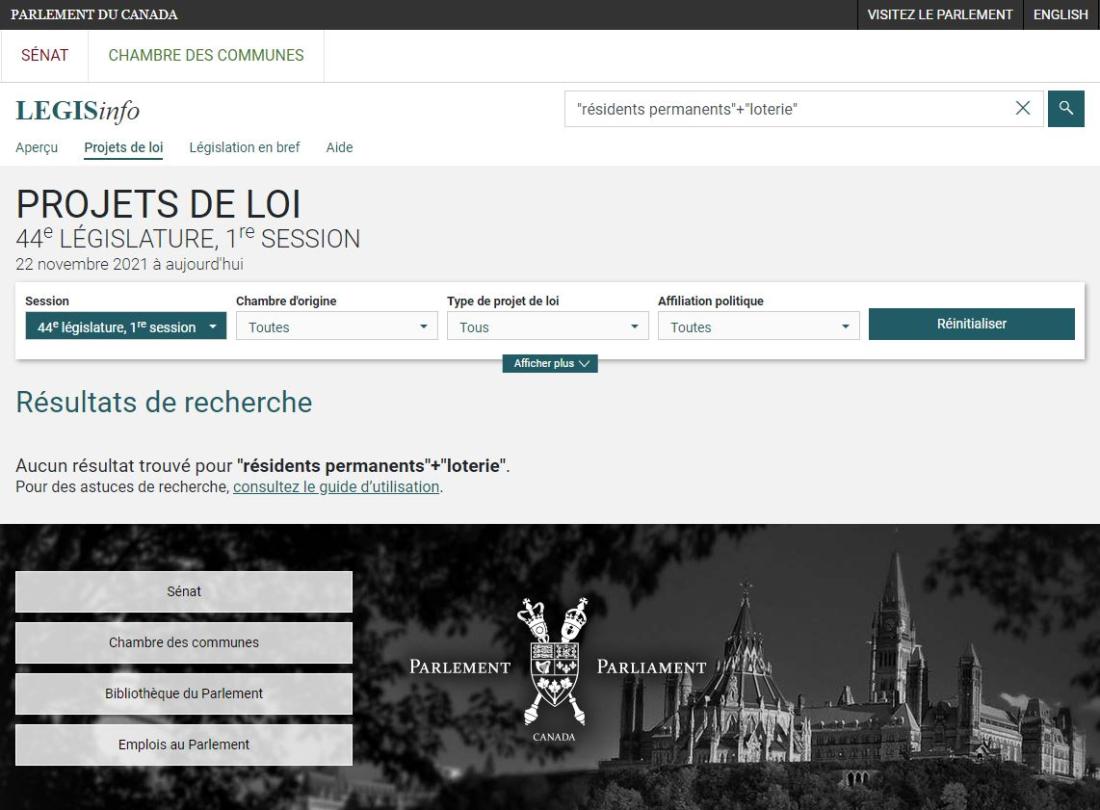The height and width of the screenshot is (810, 1100).
Task: Click the 22 novembre 2021 à aujourd'hui text
Action: pyautogui.click(x=130, y=264)
